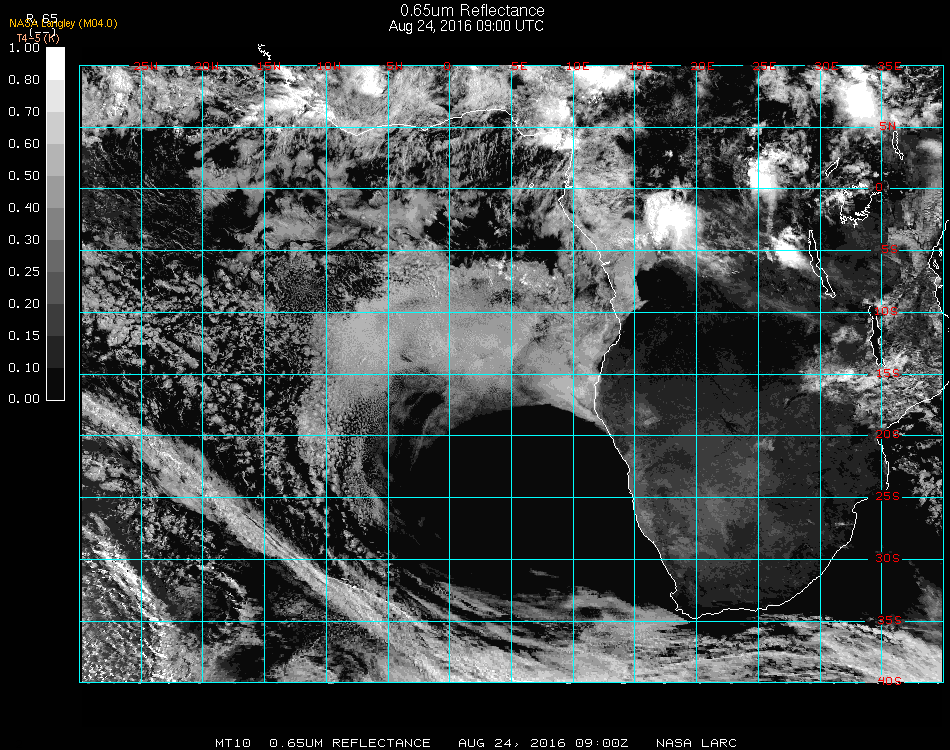The width and height of the screenshot is (950, 750).
Task: Select the 0.20 colorbar scale value
Action: pyautogui.click(x=24, y=304)
